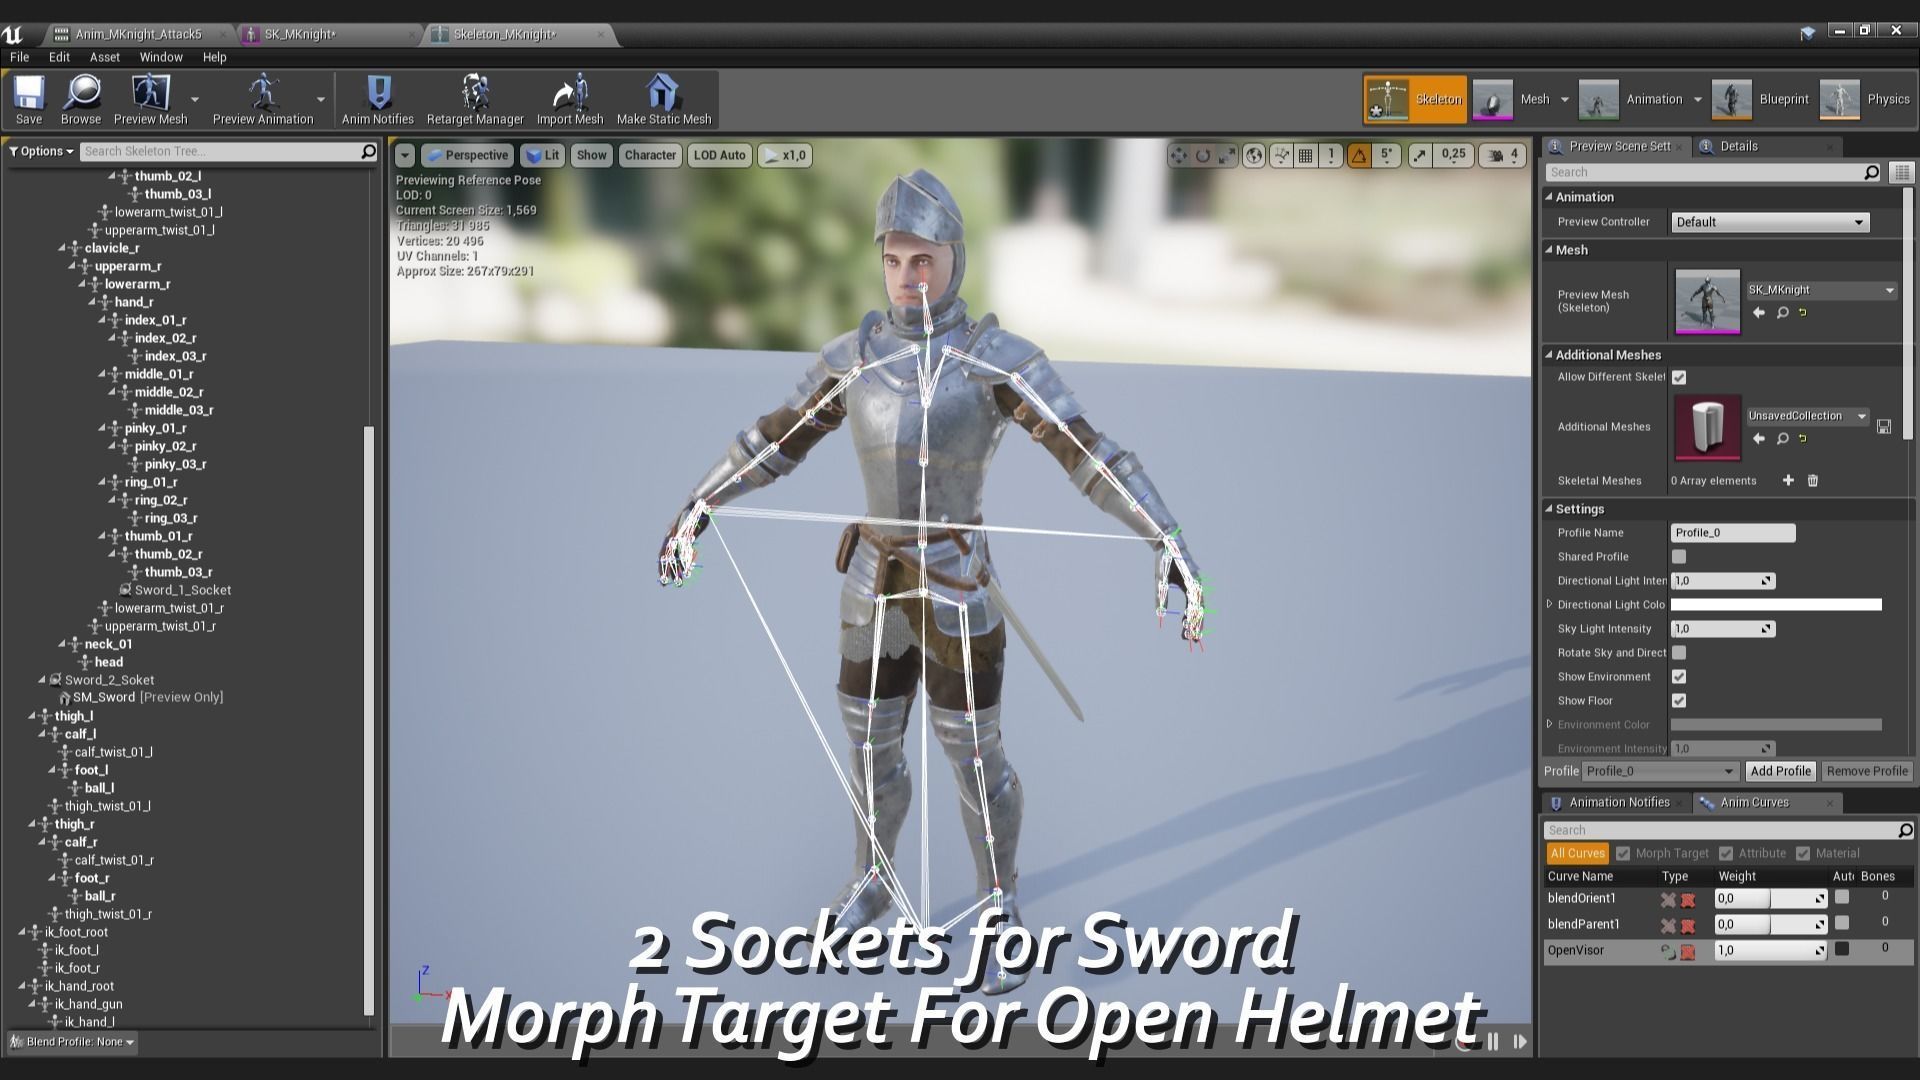Add a Skeletal Meshes array element
The width and height of the screenshot is (1920, 1080).
(1788, 481)
